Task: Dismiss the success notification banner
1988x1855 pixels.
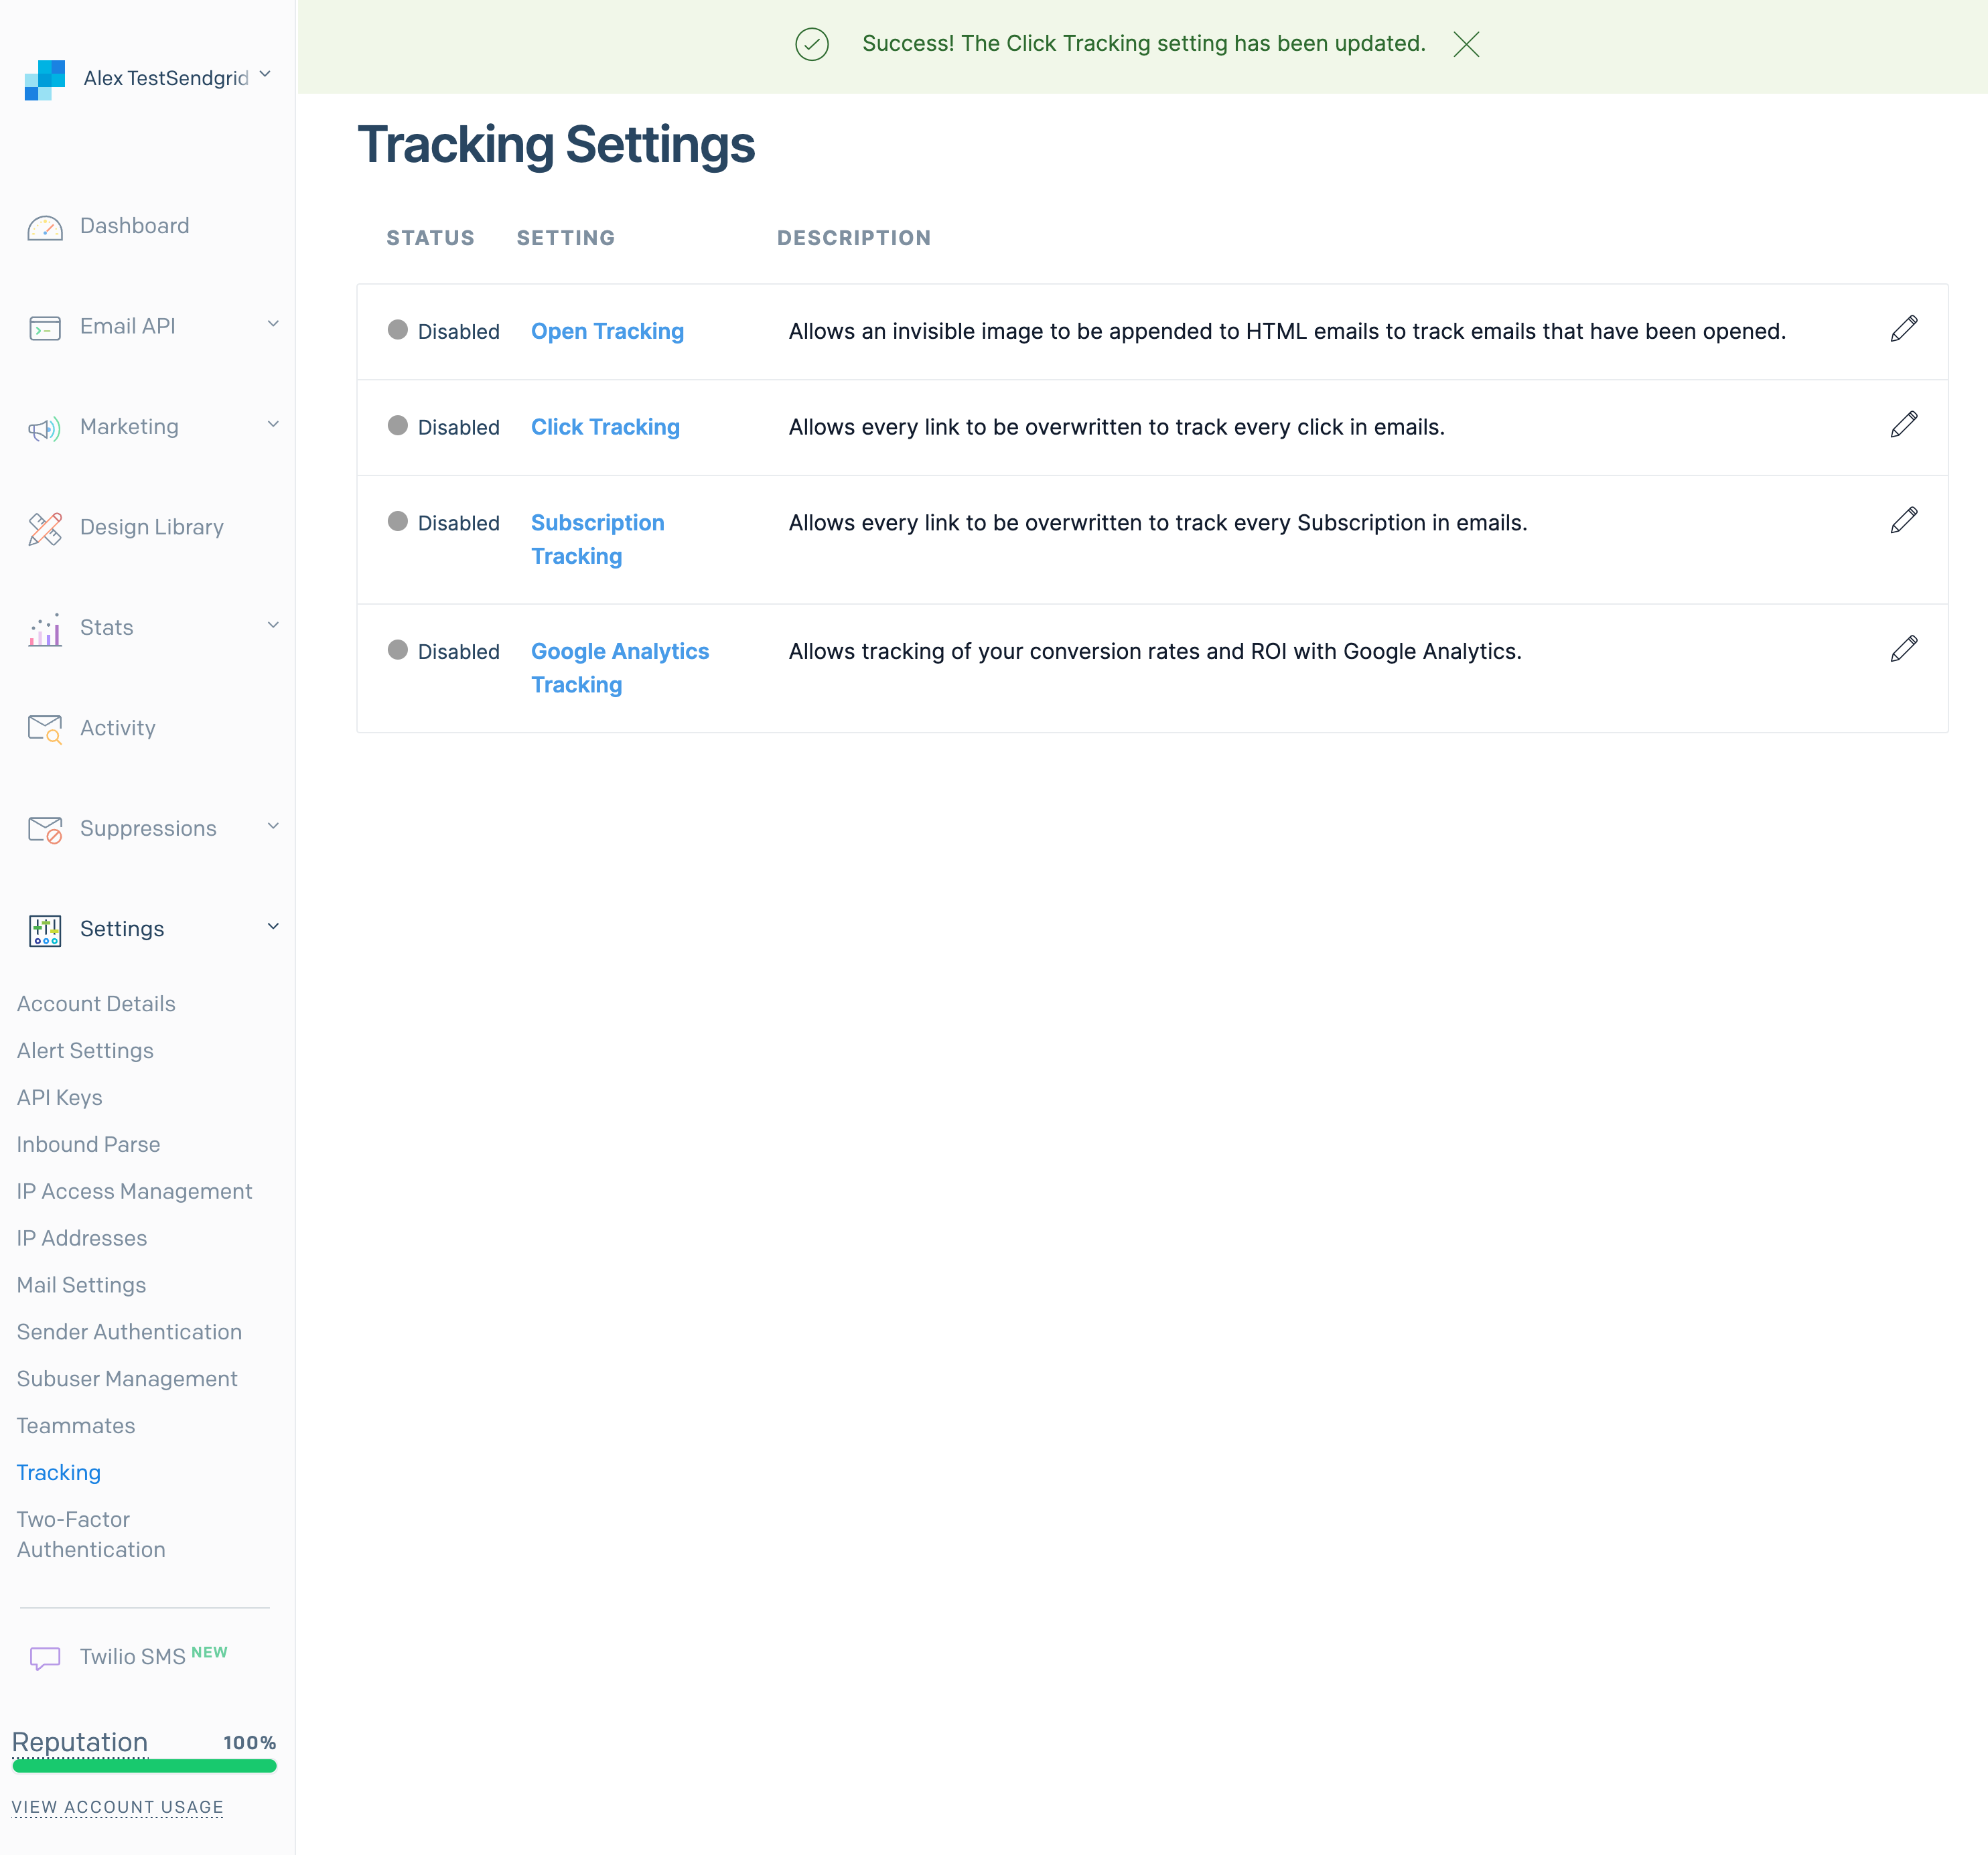Action: click(x=1465, y=44)
